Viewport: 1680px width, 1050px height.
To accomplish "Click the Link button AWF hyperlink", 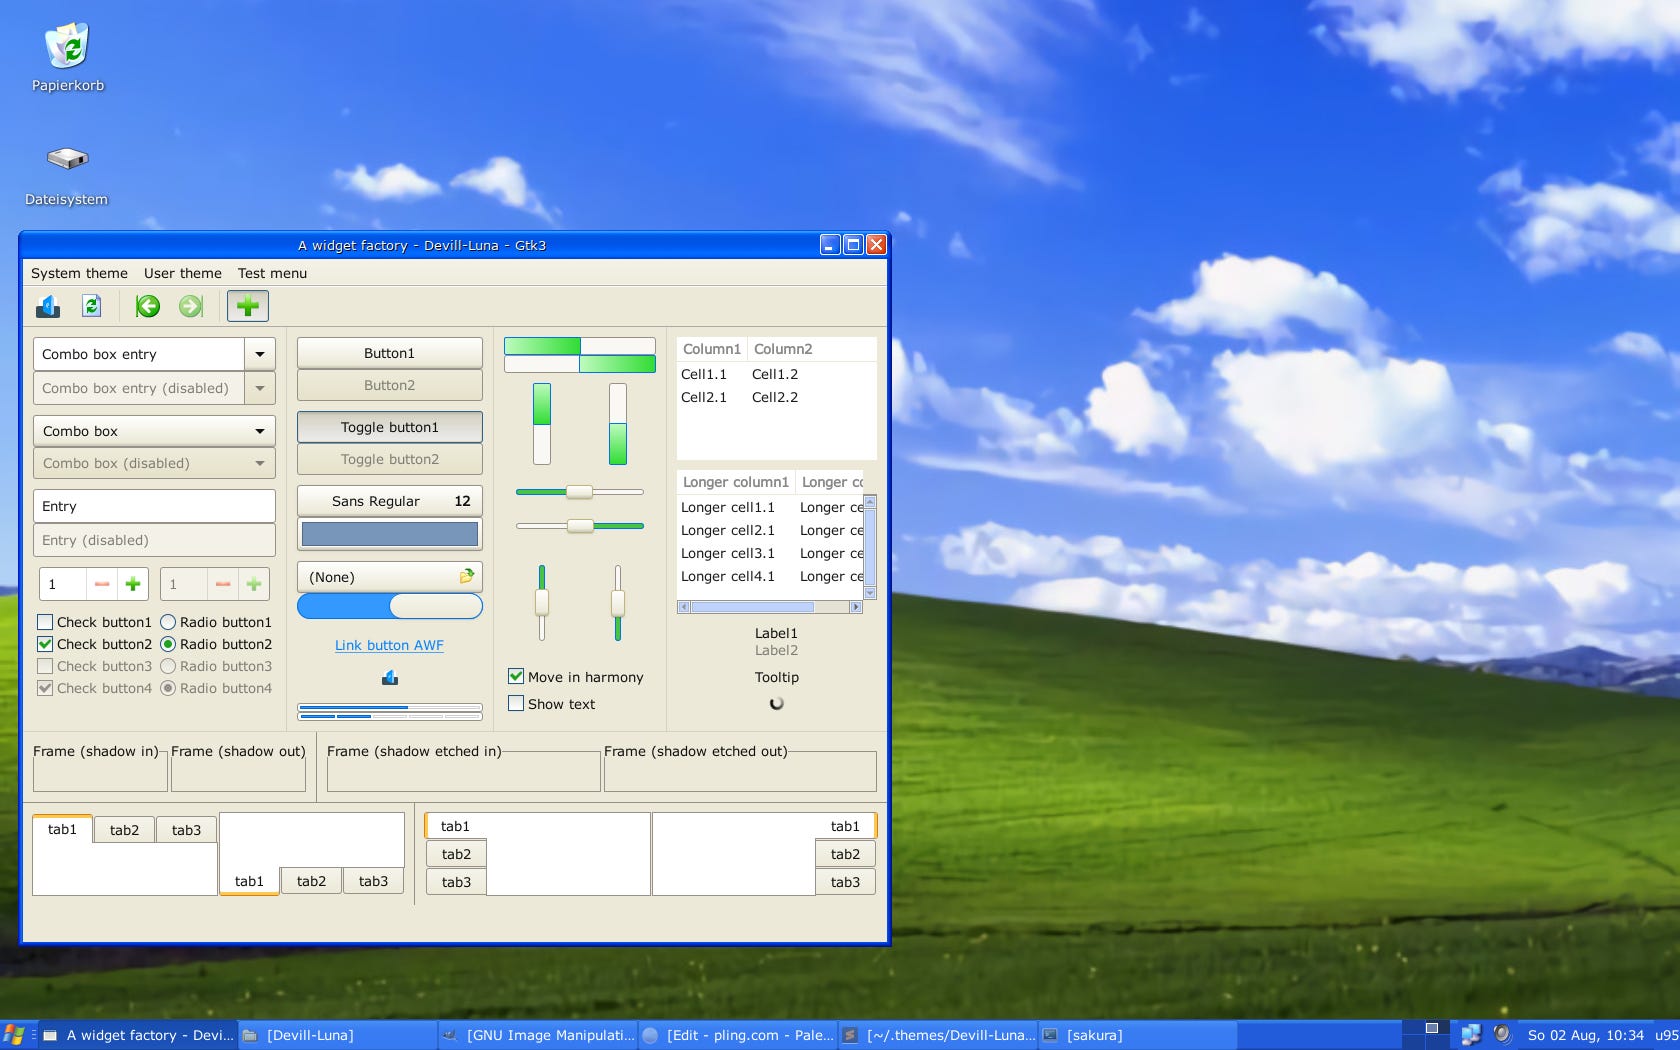I will [389, 645].
